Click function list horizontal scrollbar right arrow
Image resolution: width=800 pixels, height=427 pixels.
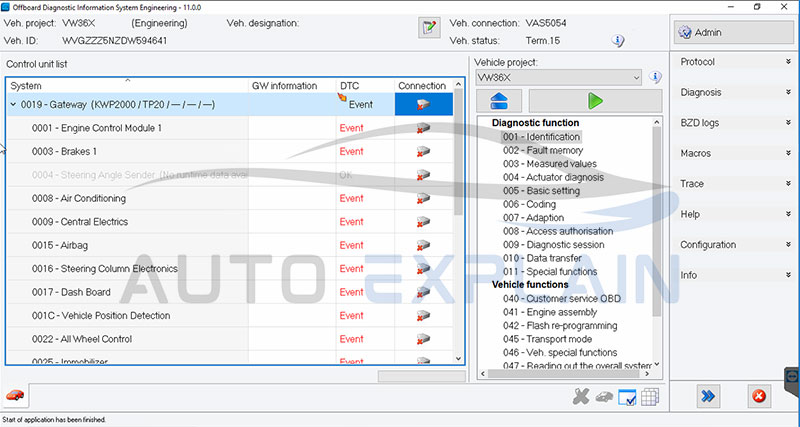coord(647,374)
